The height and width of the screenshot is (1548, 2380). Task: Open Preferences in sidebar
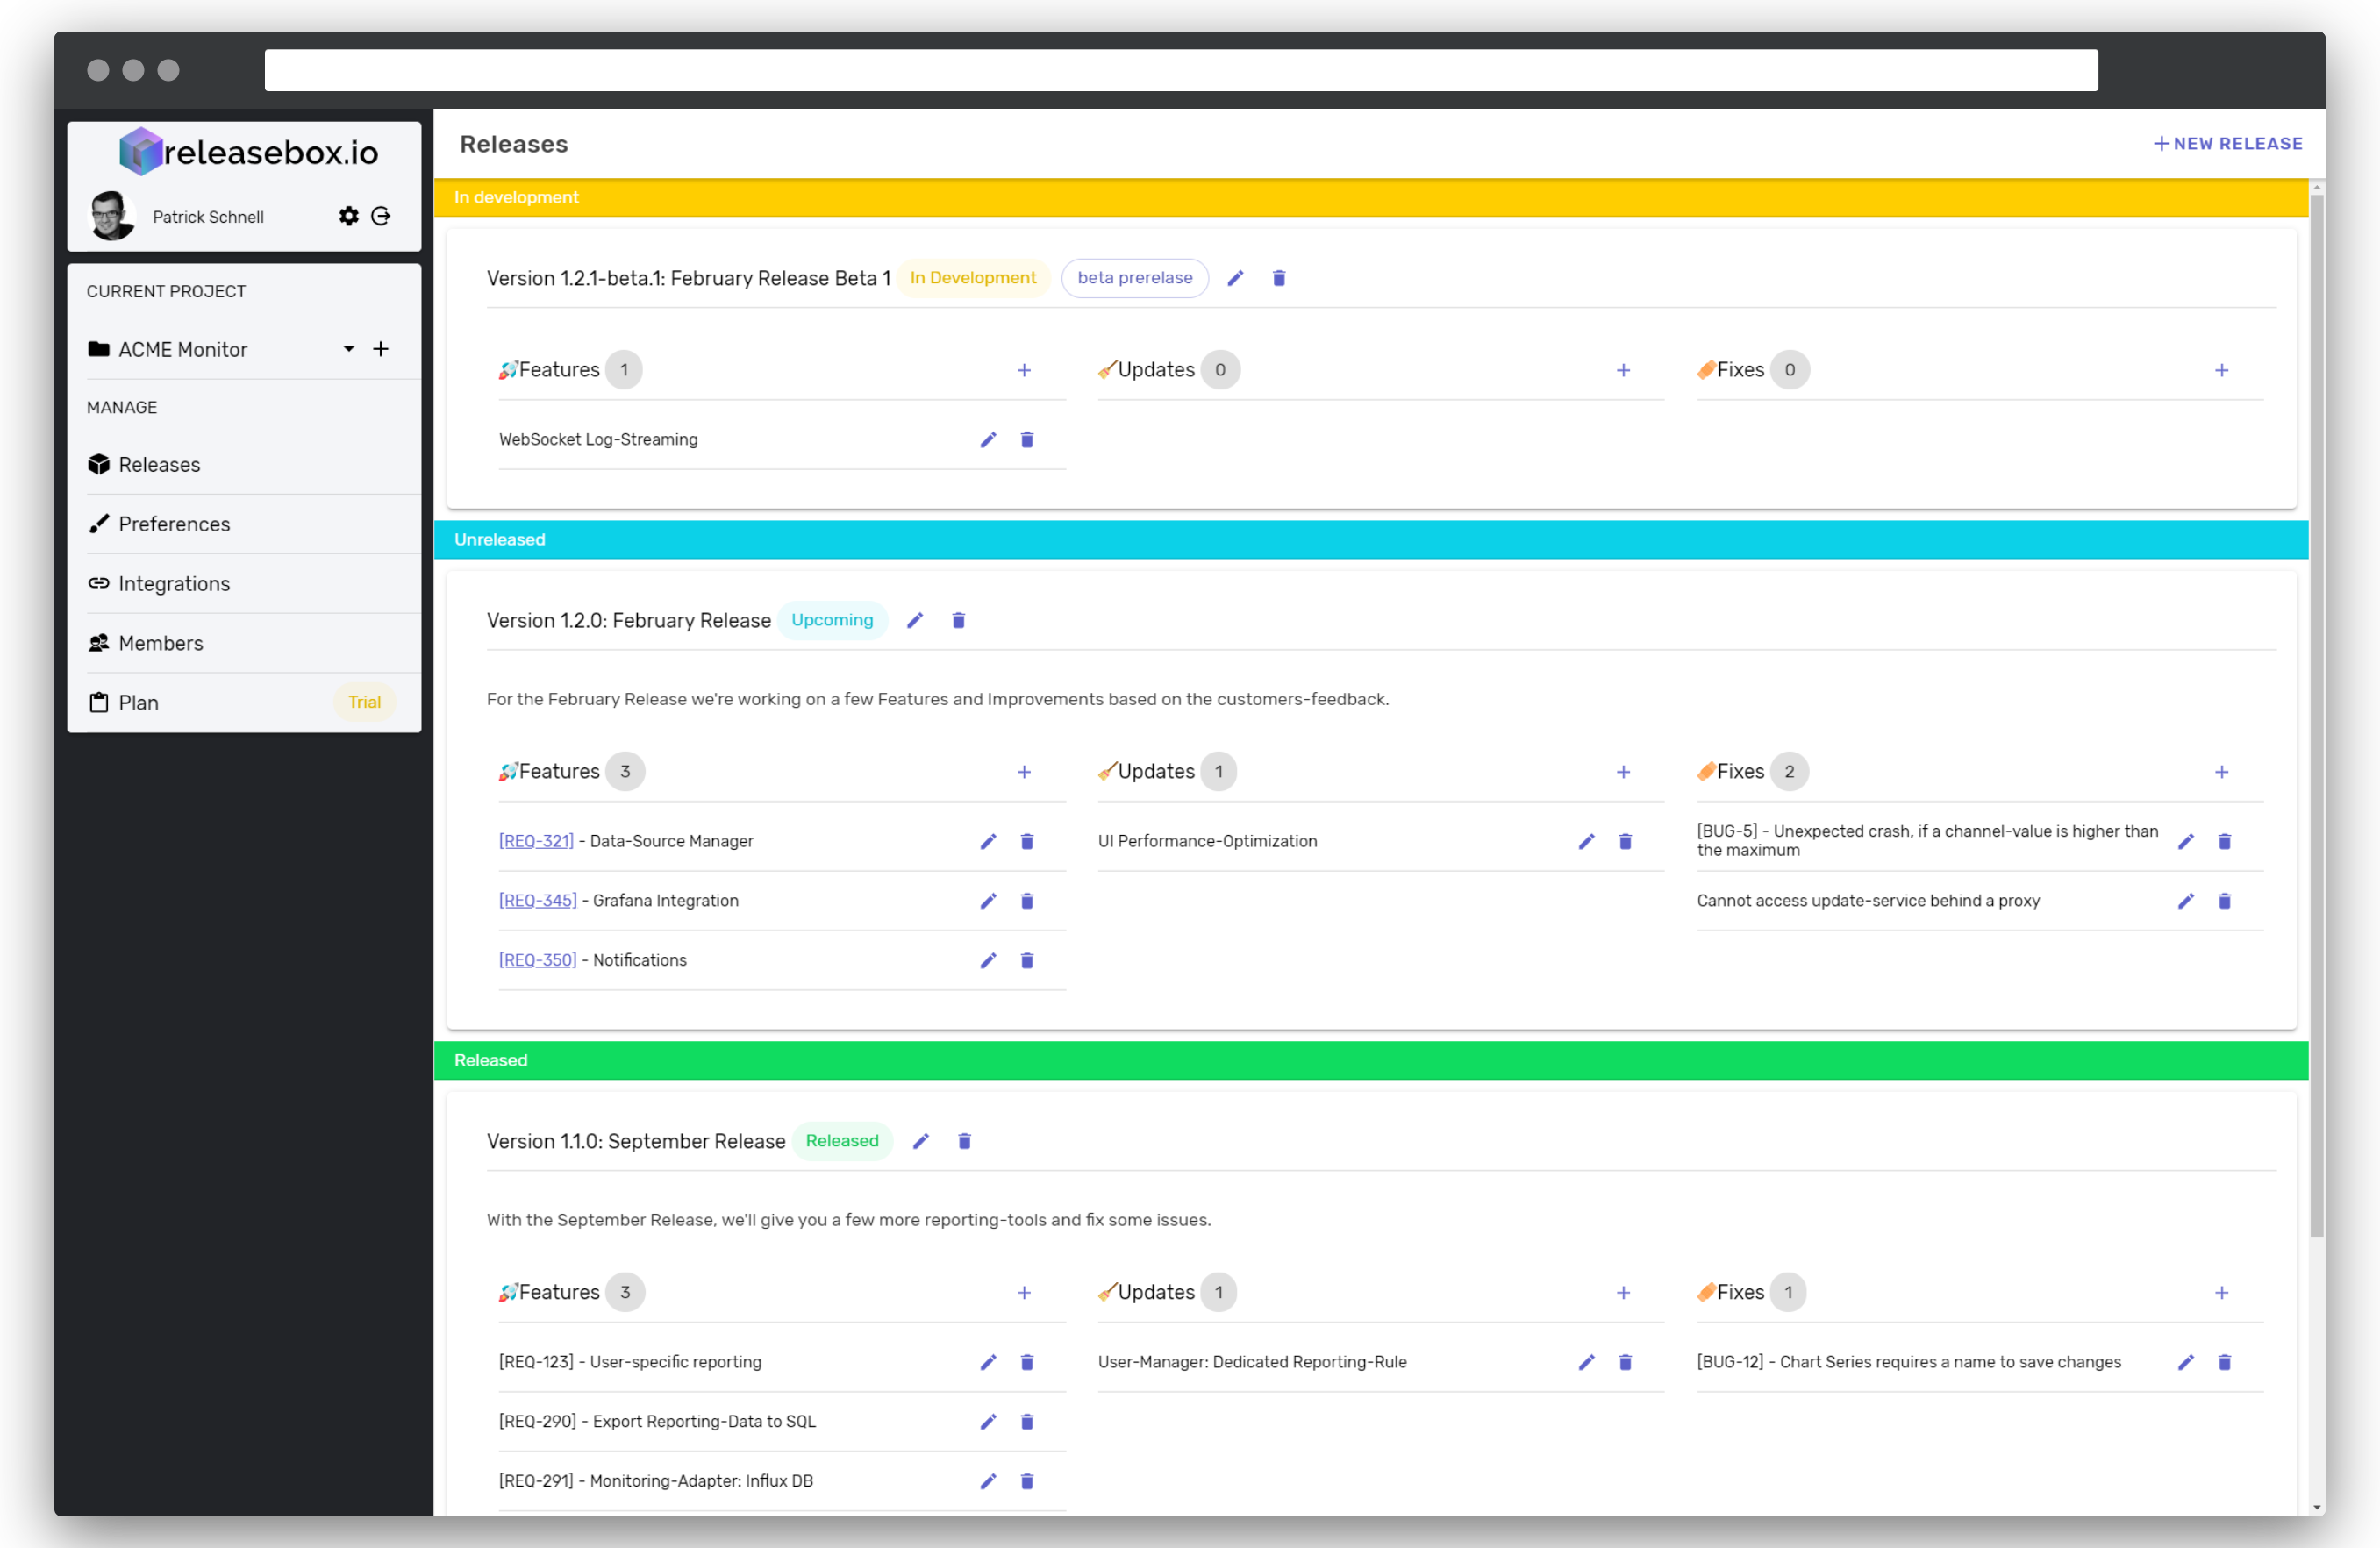244,524
